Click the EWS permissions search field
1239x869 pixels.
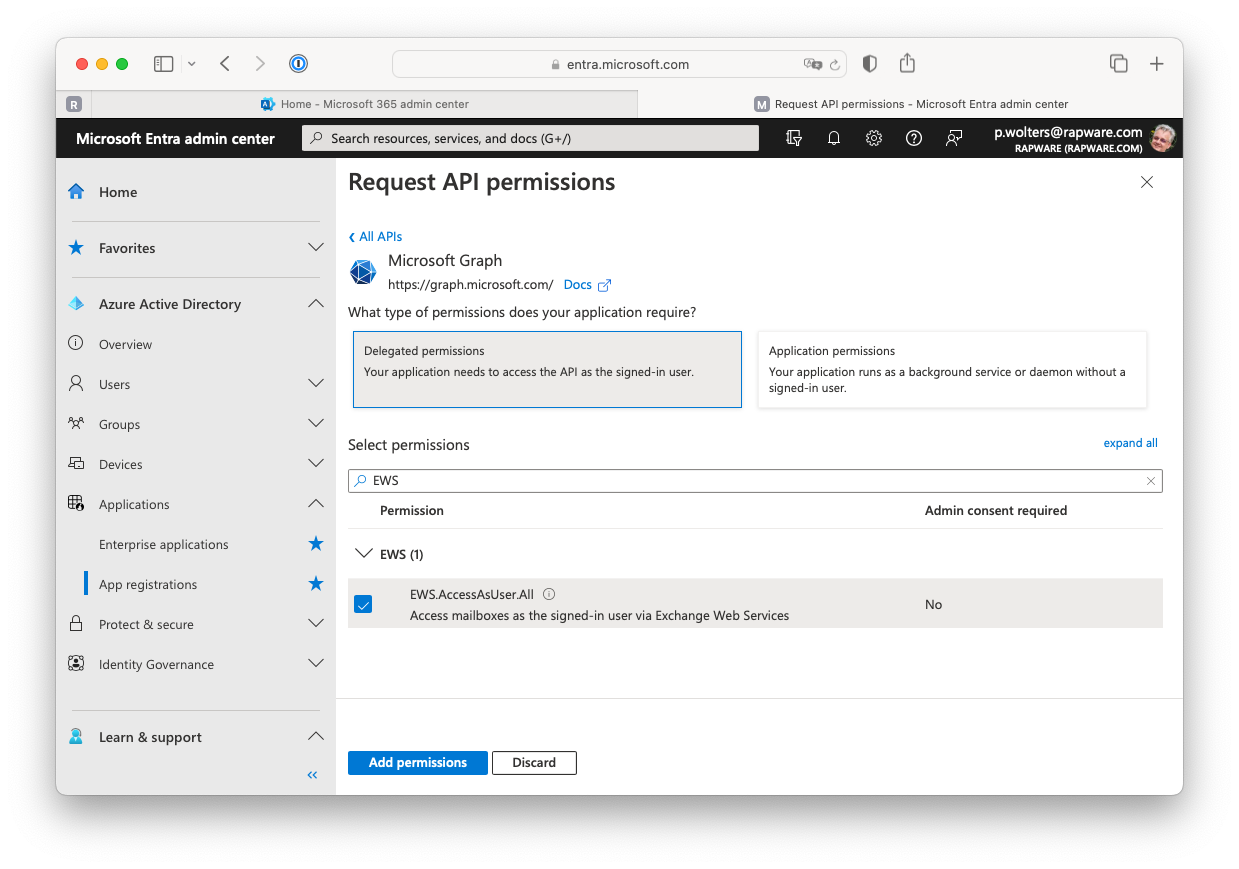[x=755, y=481]
